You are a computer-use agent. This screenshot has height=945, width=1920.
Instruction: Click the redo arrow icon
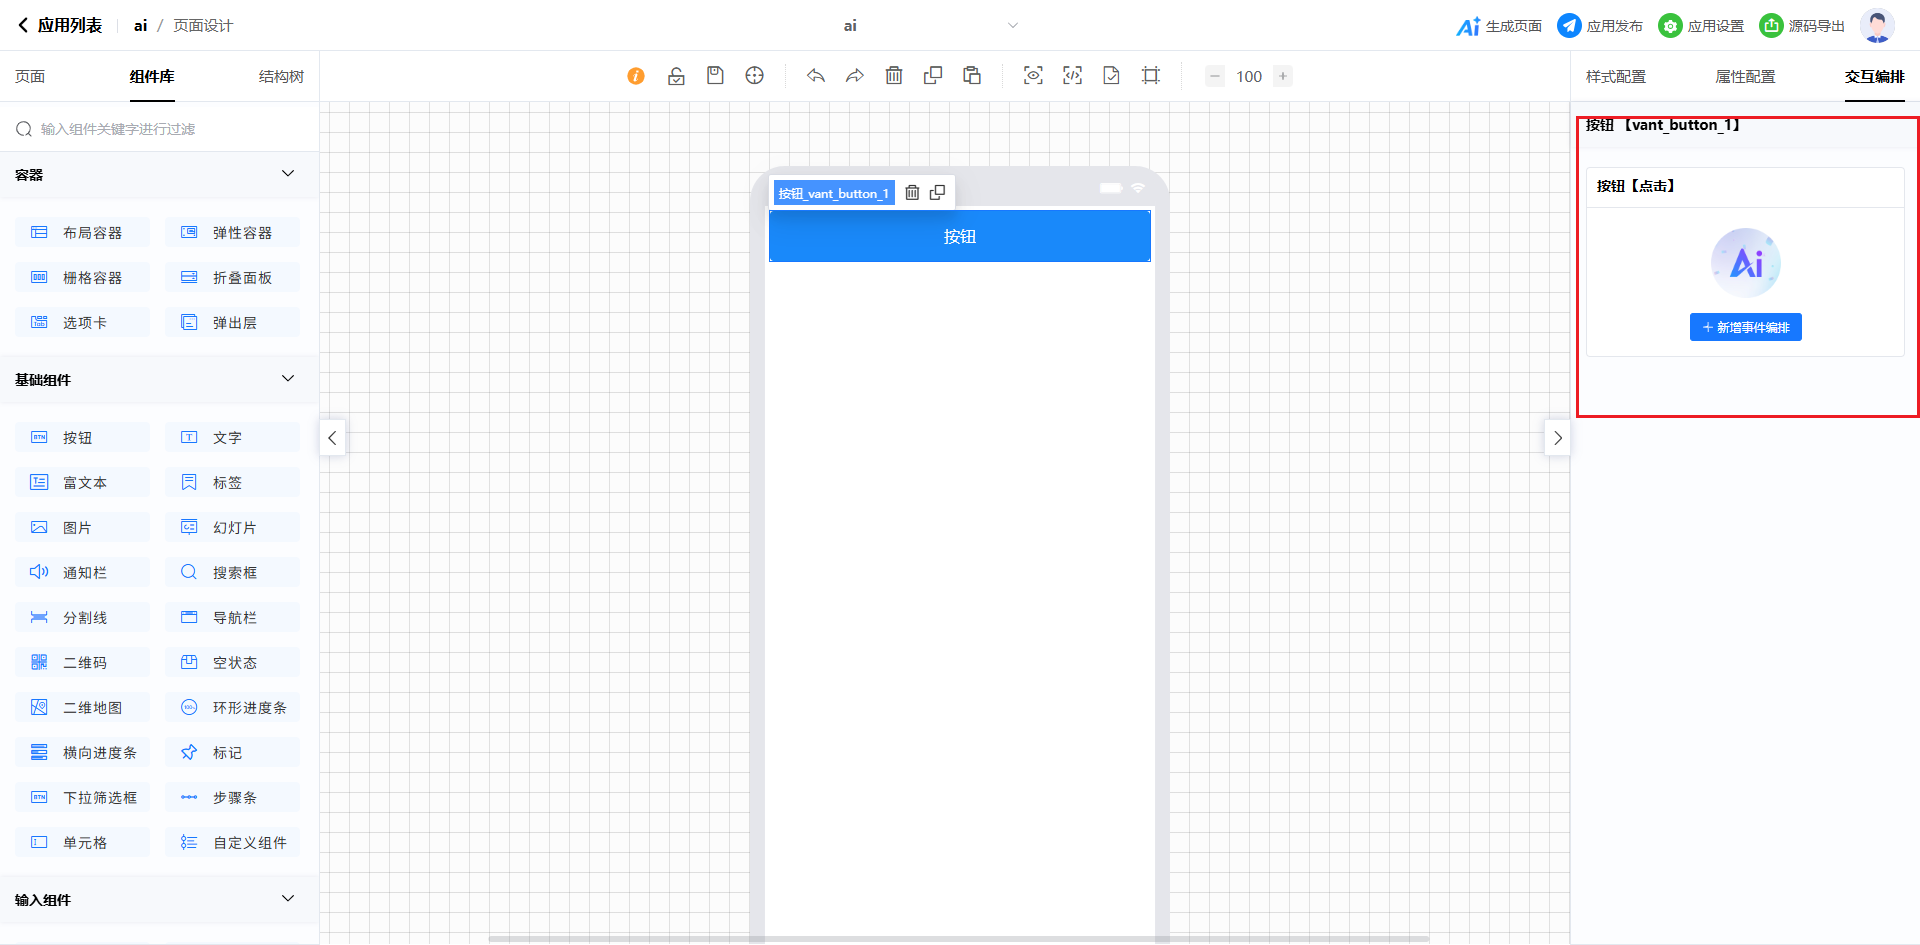click(855, 76)
